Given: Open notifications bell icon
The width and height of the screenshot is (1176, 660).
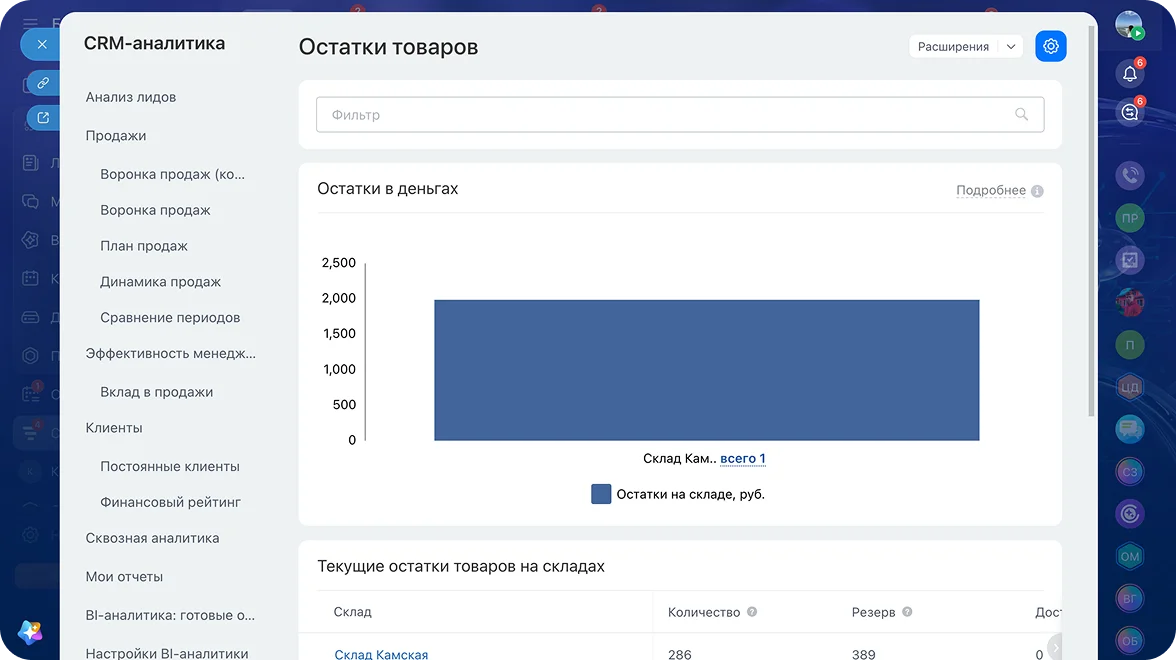Looking at the screenshot, I should (1130, 74).
